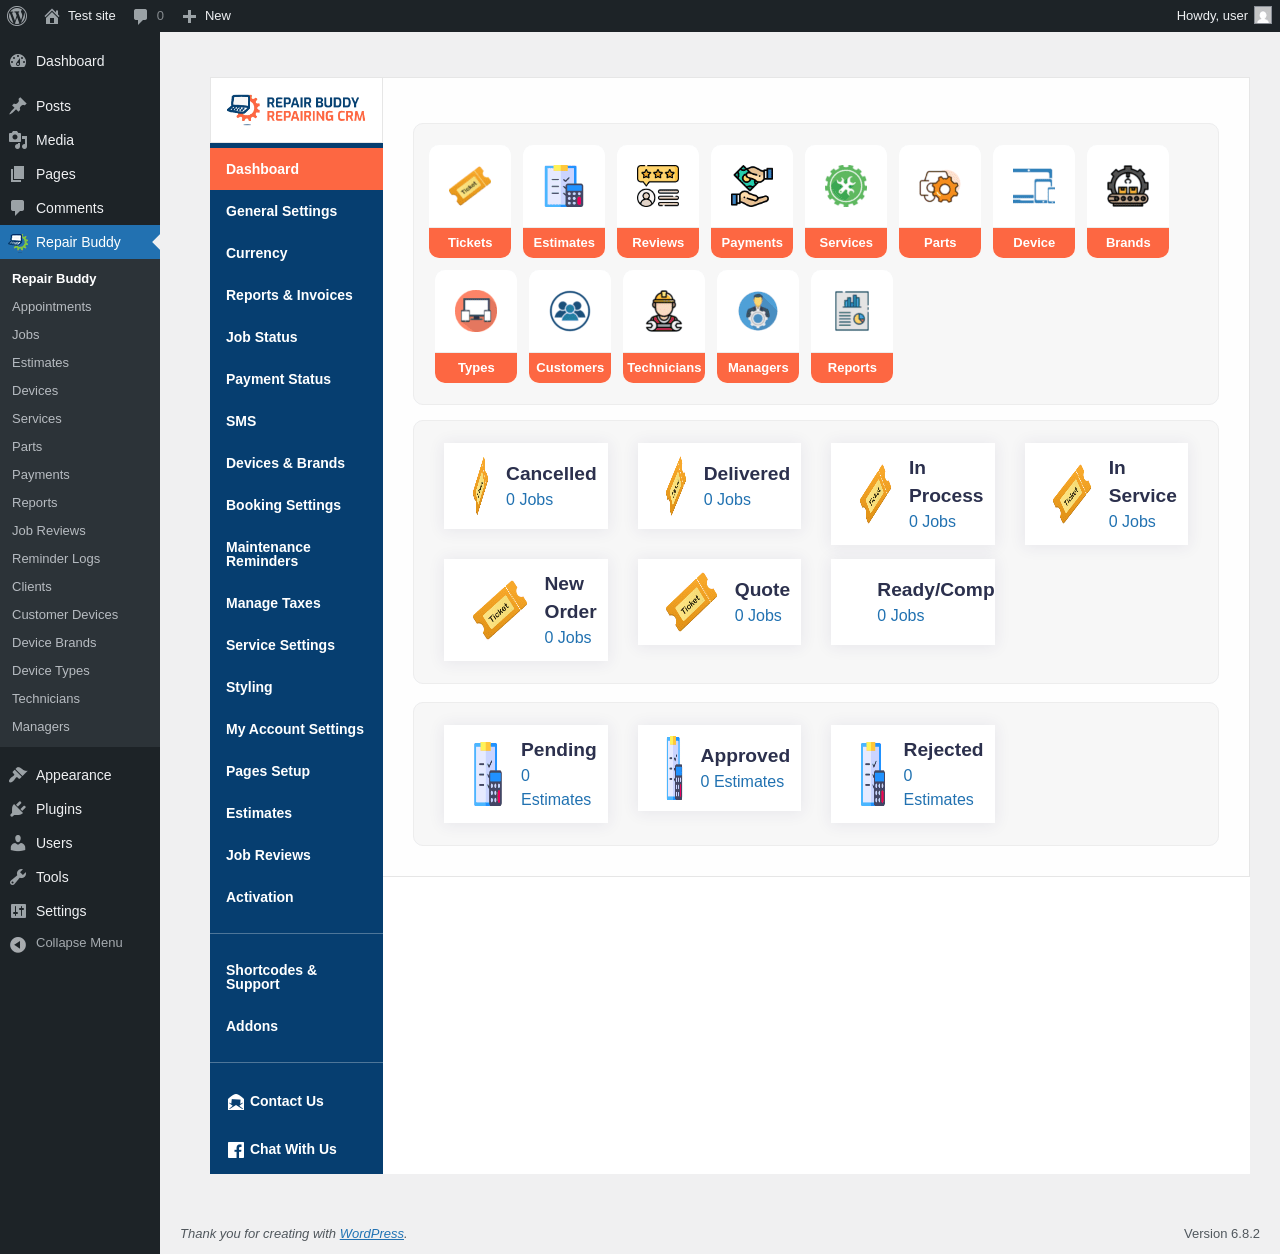1280x1254 pixels.
Task: Open Media in WordPress menu
Action: coord(80,140)
